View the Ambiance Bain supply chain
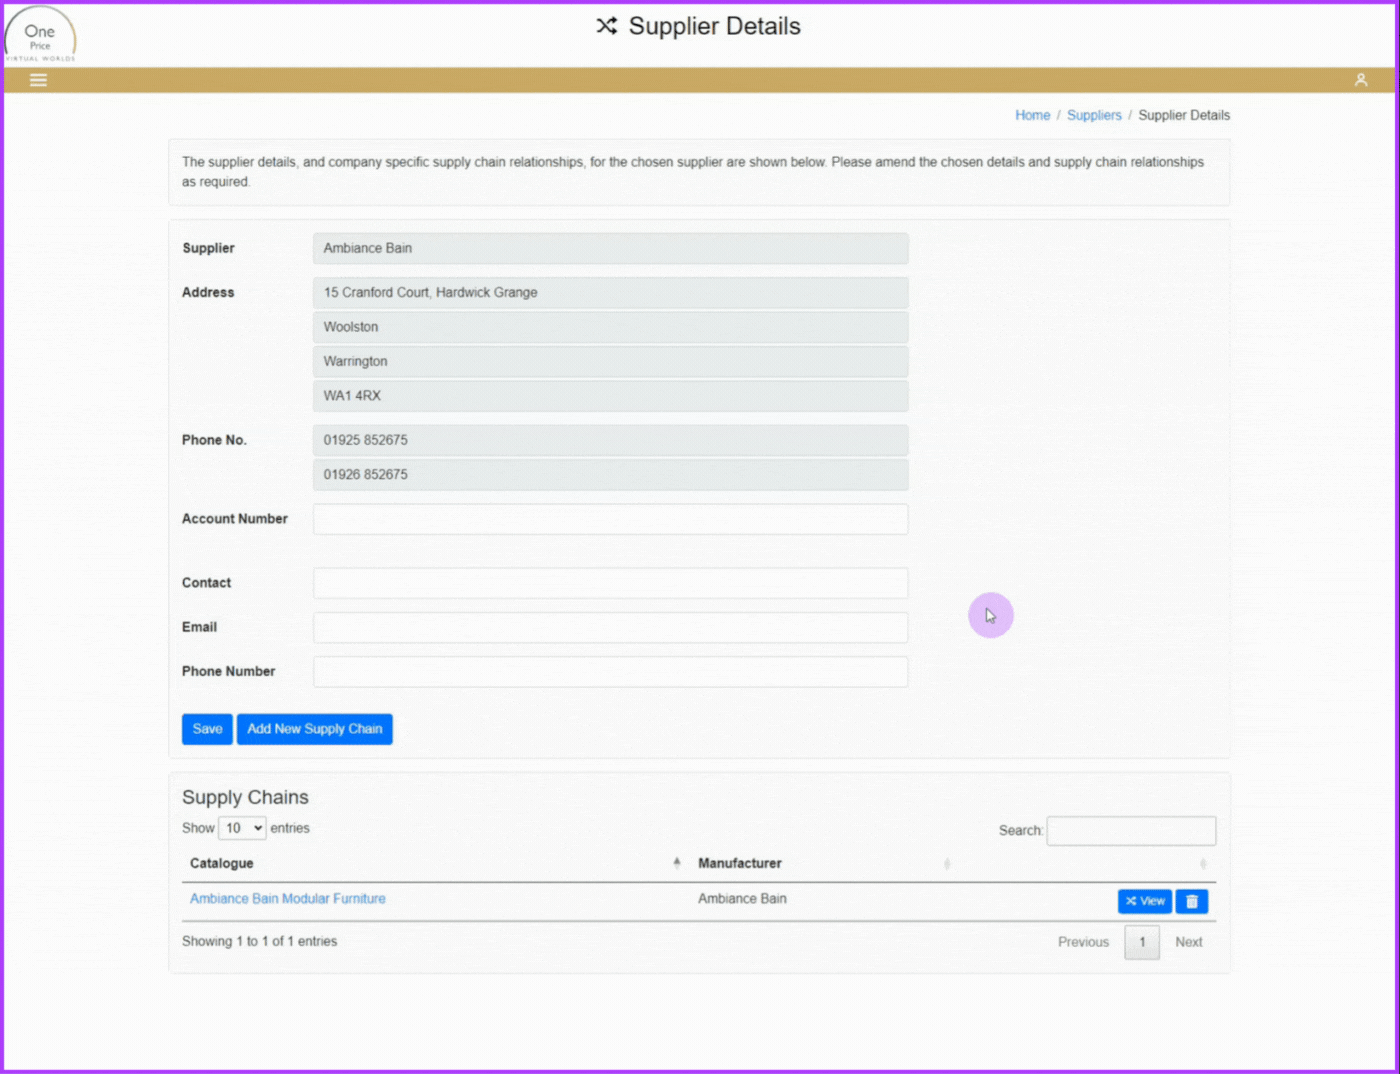The width and height of the screenshot is (1400, 1074). [x=1144, y=901]
